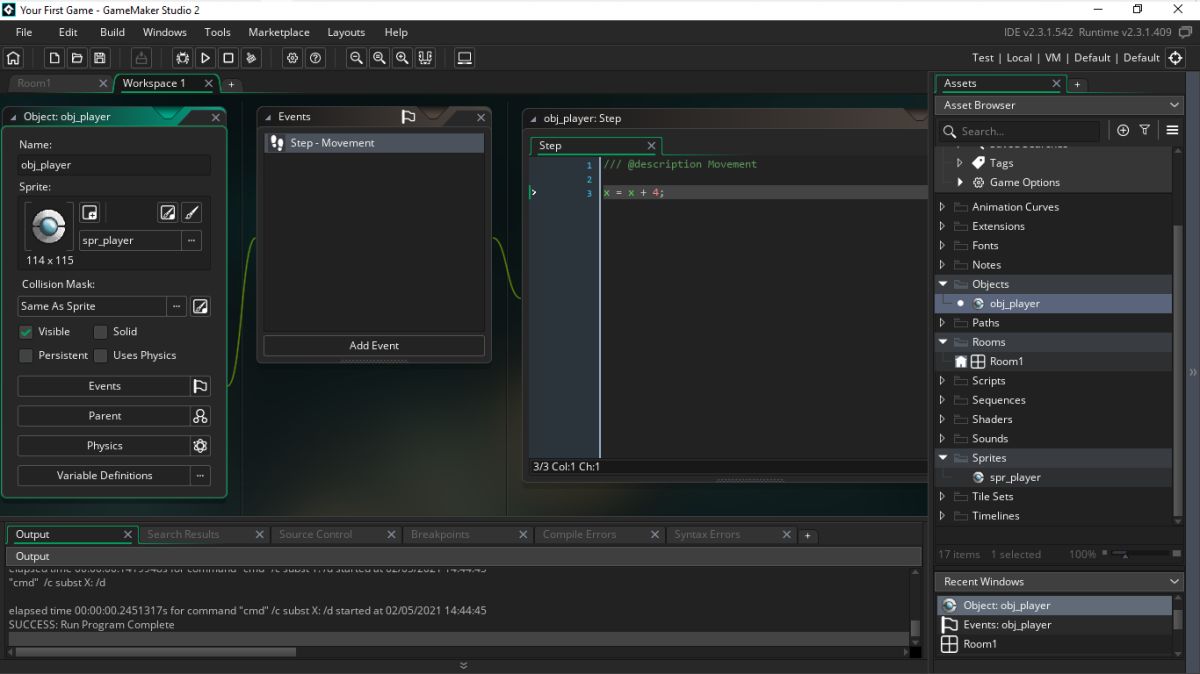Switch to the Compile Errors tab

tap(599, 534)
